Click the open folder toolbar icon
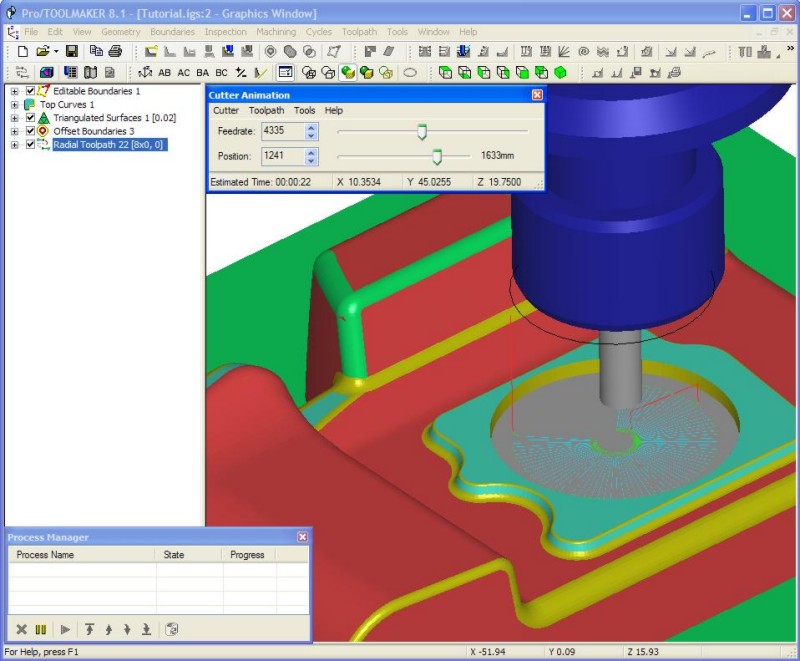The width and height of the screenshot is (800, 661). (x=43, y=51)
